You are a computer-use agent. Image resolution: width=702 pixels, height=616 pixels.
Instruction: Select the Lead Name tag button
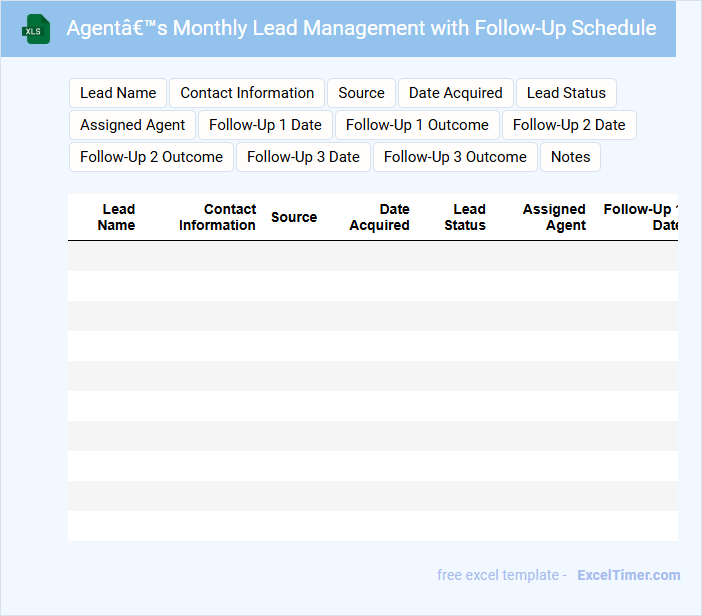[x=118, y=93]
